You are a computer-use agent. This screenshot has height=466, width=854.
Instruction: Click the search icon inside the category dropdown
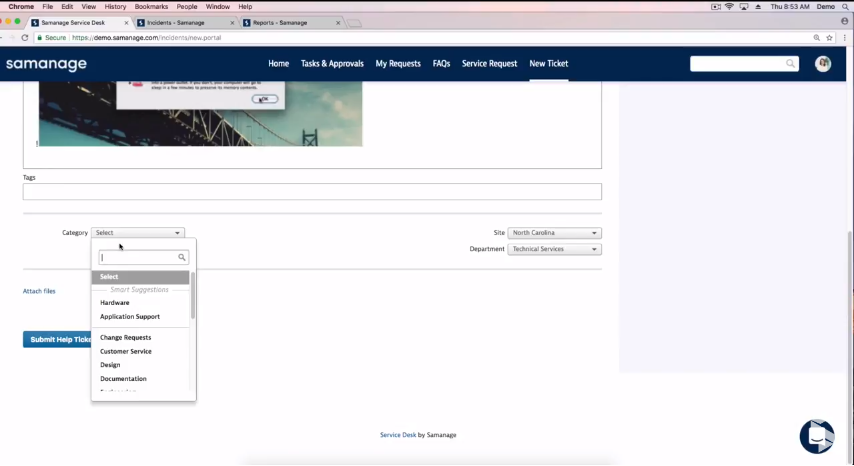[181, 257]
